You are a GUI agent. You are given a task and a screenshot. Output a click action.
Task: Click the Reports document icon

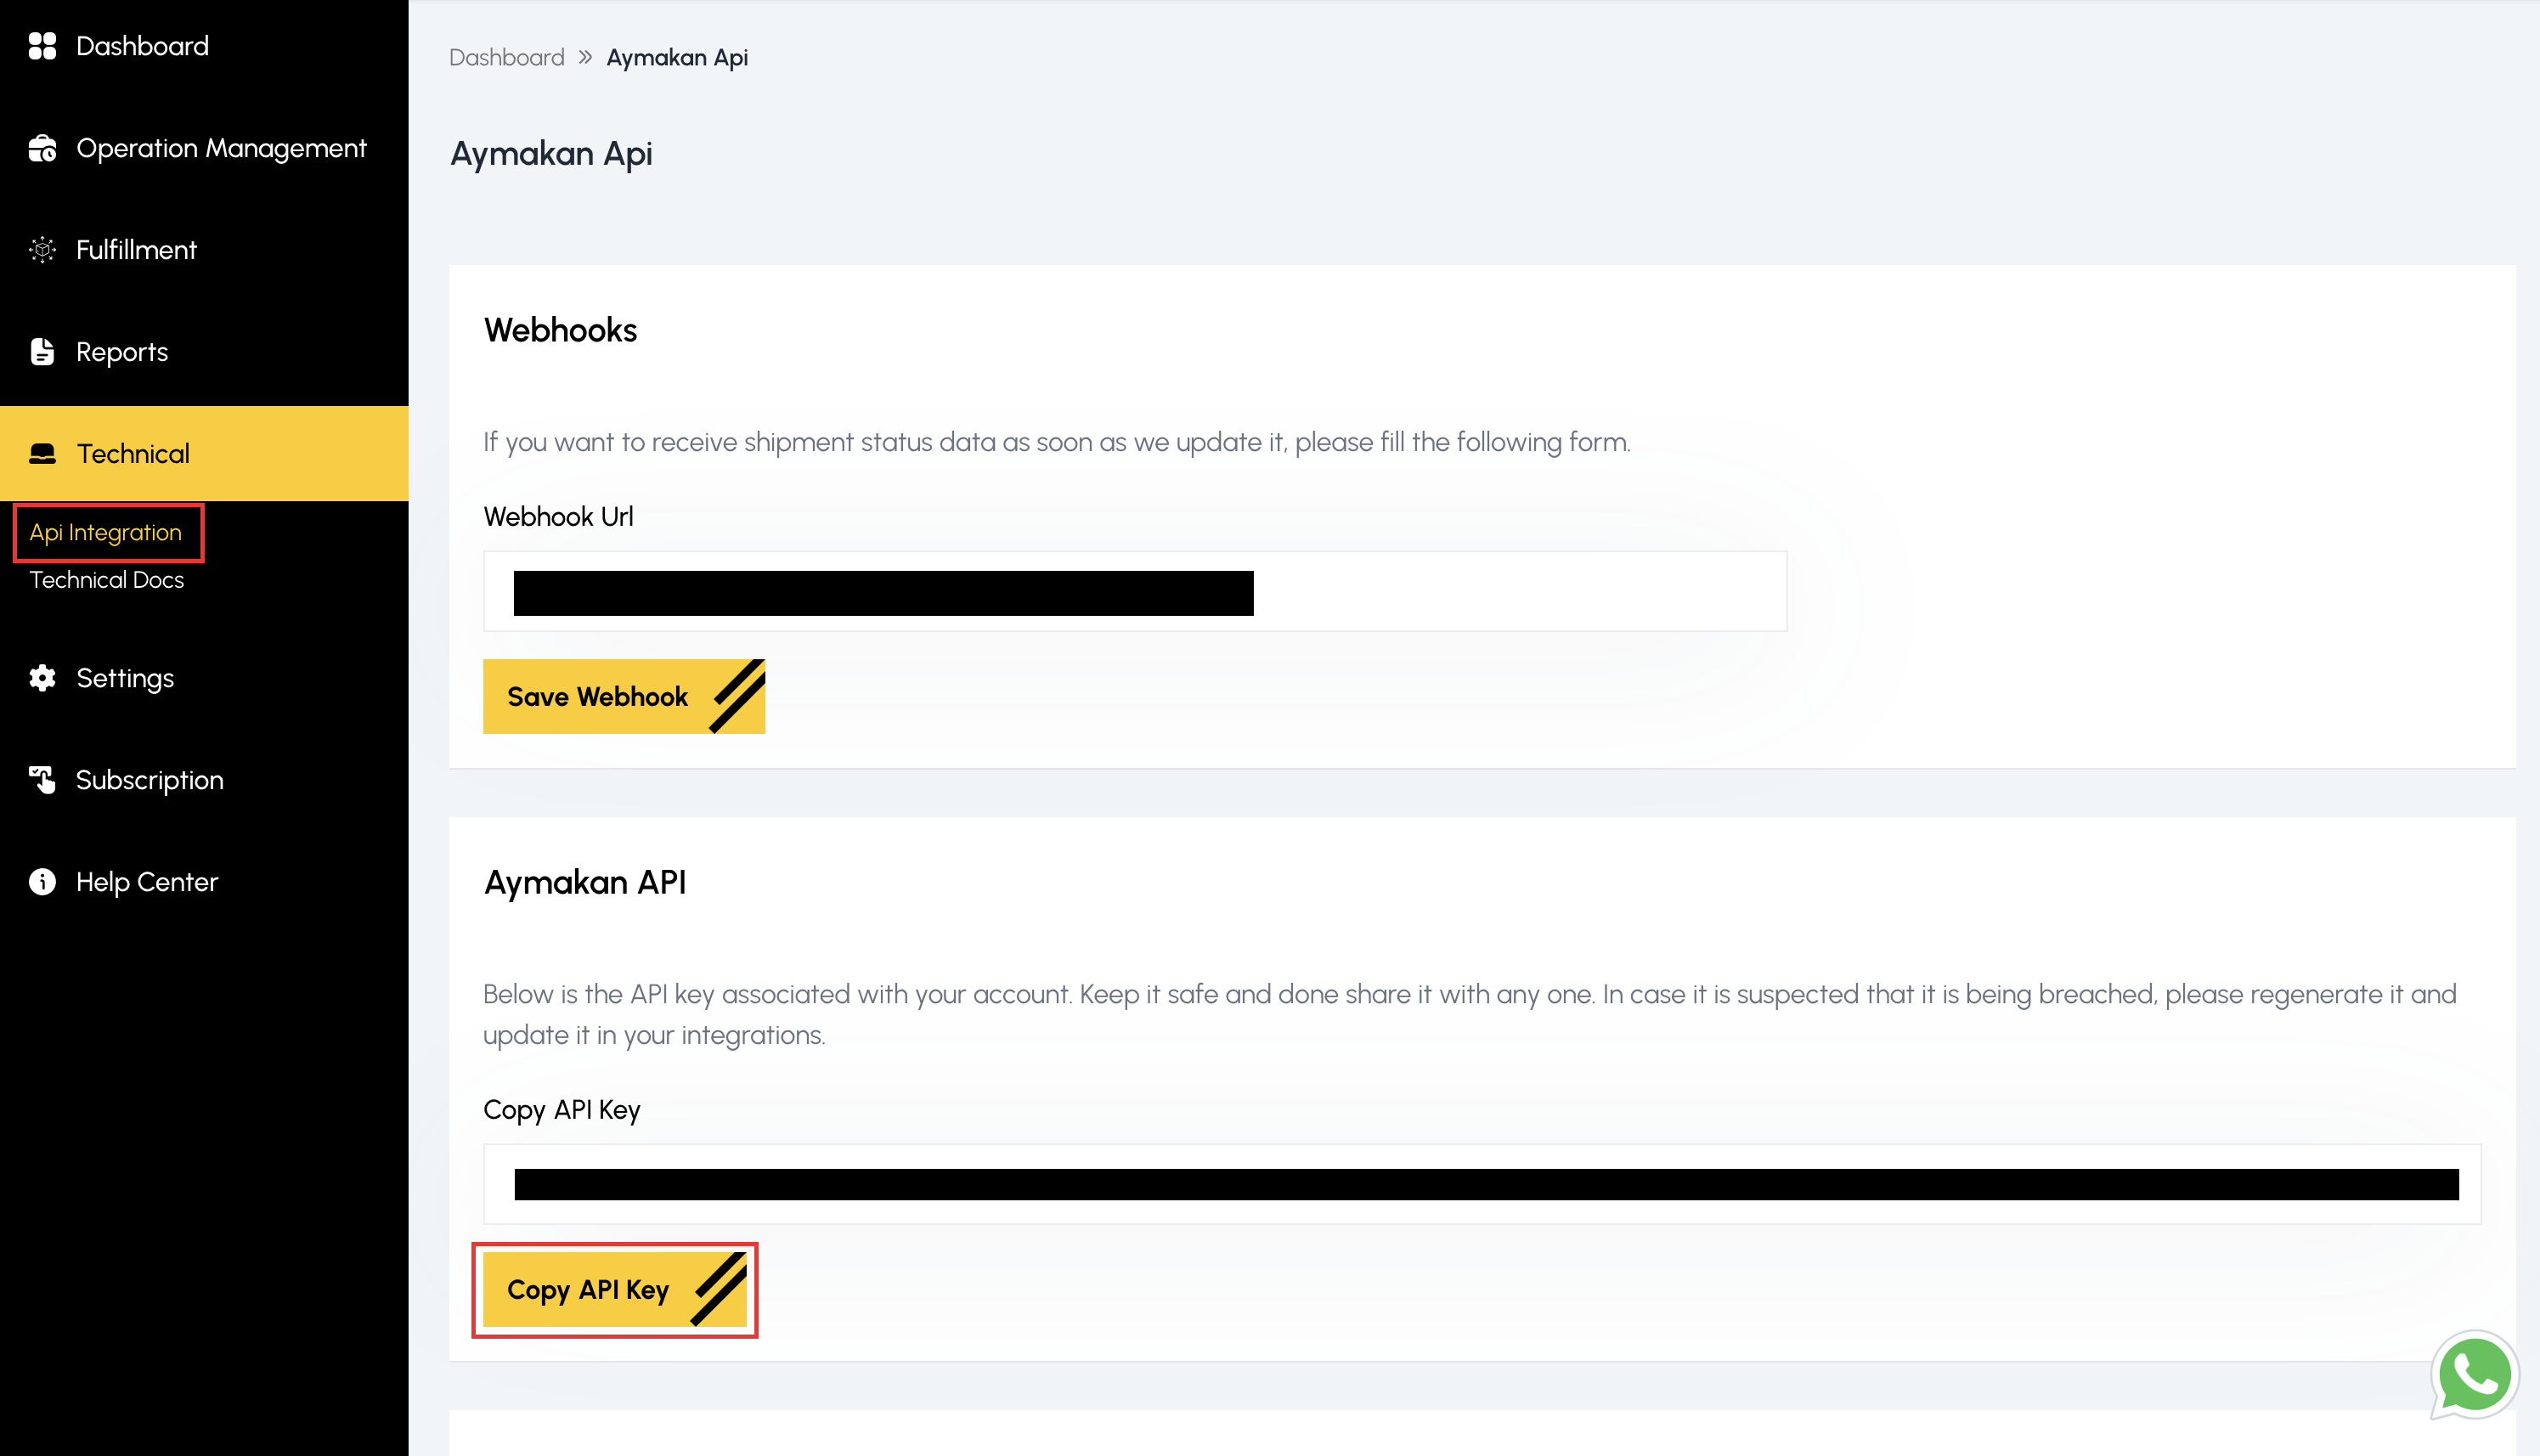click(x=42, y=352)
